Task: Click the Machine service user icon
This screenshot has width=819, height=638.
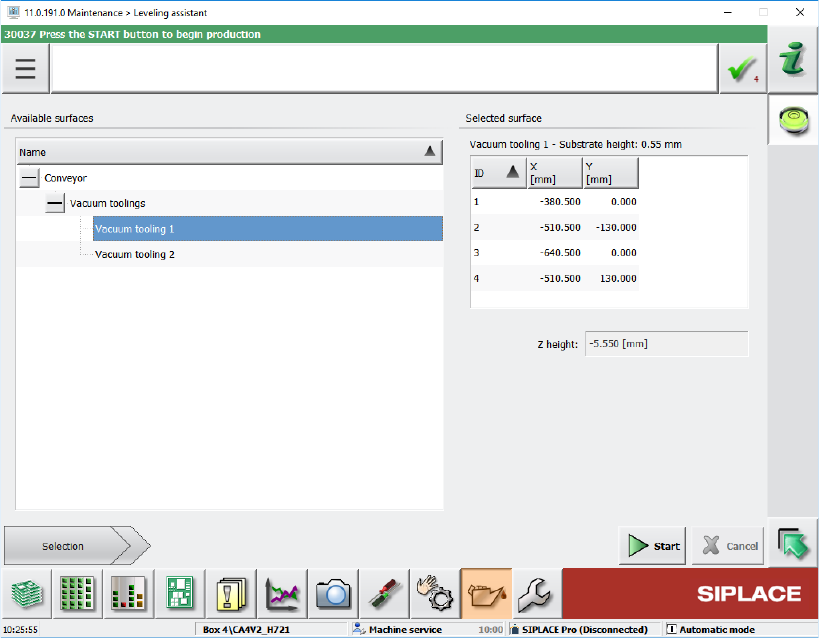Action: (x=358, y=629)
